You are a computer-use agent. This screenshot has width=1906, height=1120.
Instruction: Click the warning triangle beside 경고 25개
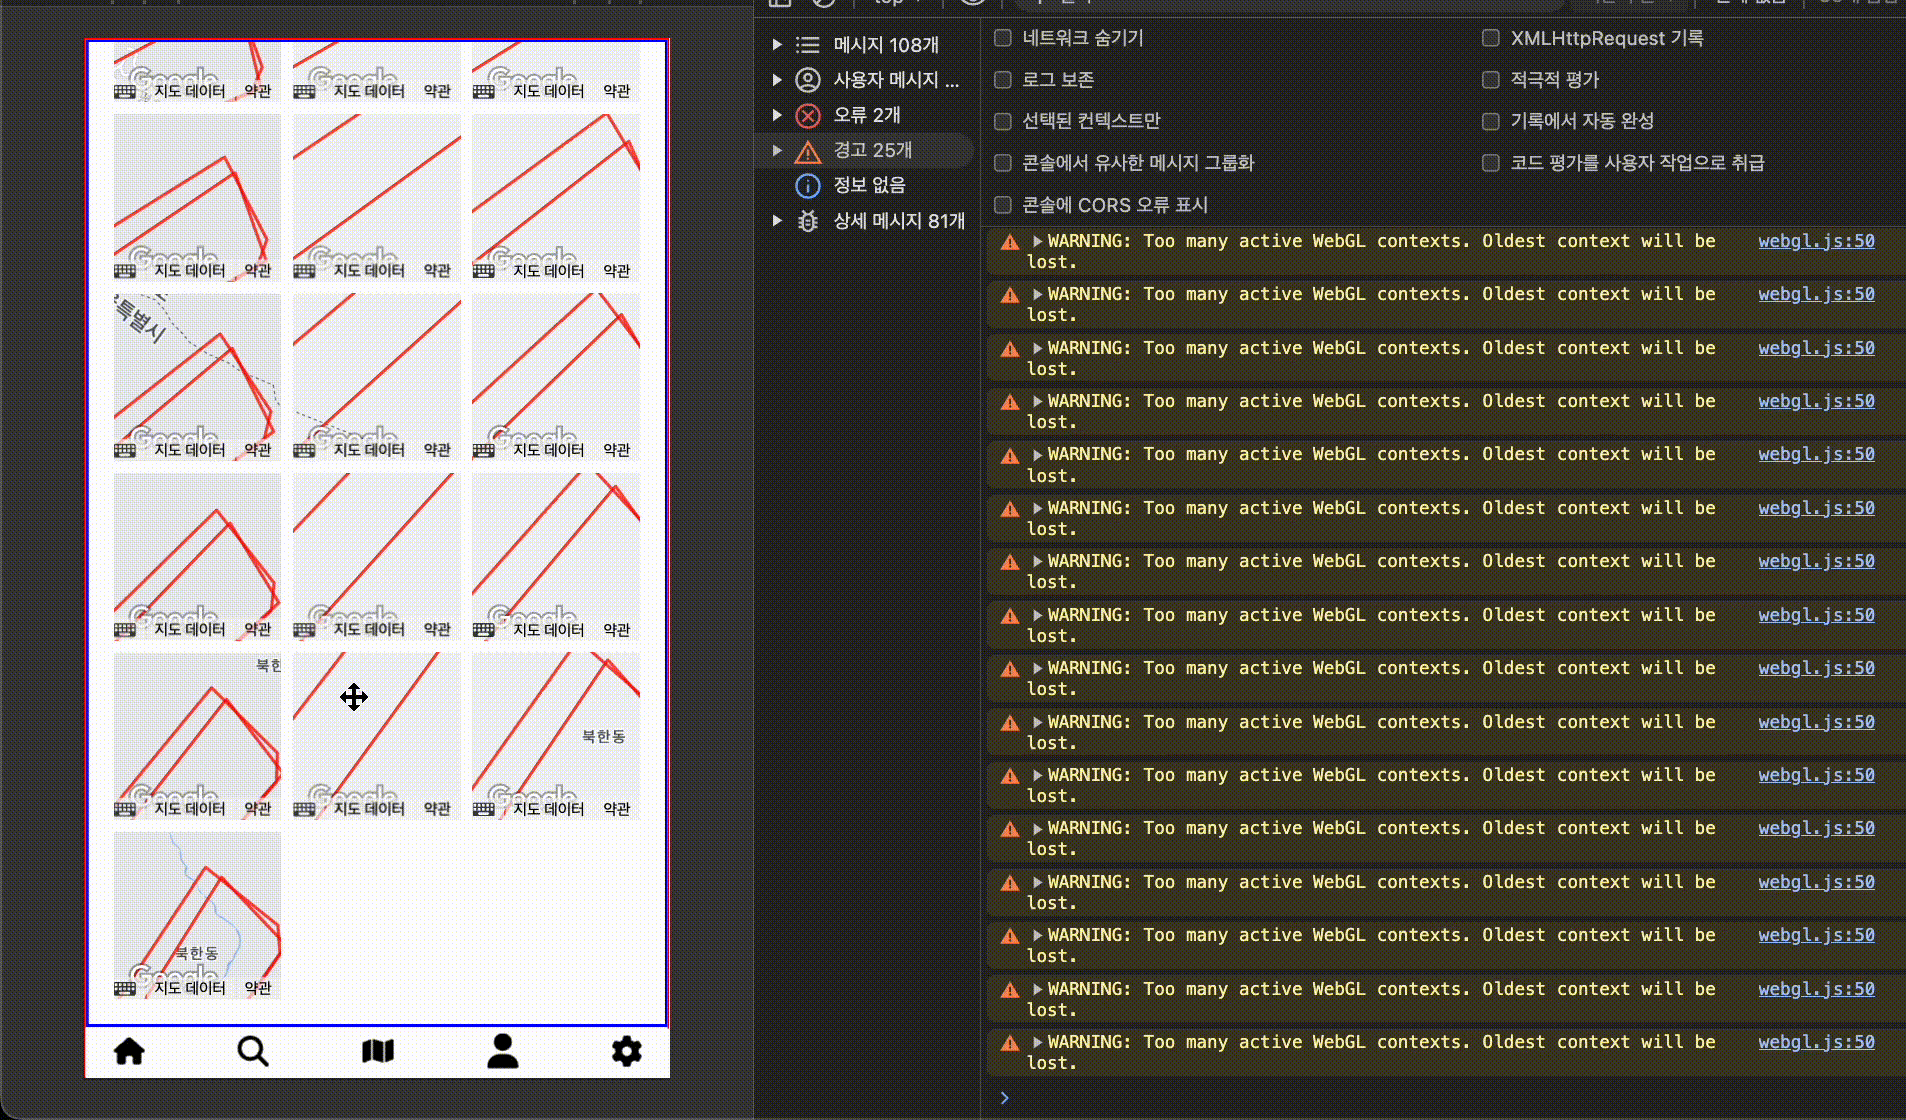tap(808, 151)
